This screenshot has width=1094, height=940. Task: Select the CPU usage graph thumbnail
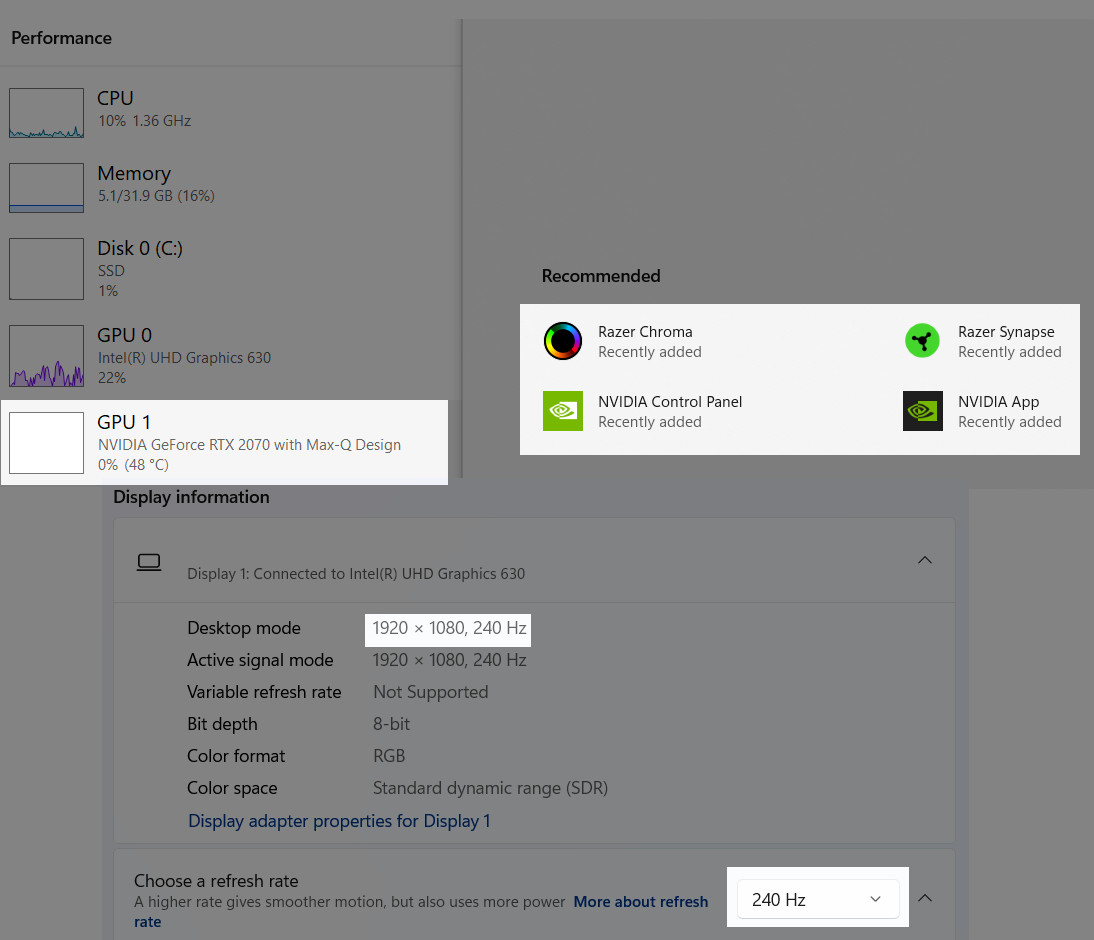tap(46, 112)
